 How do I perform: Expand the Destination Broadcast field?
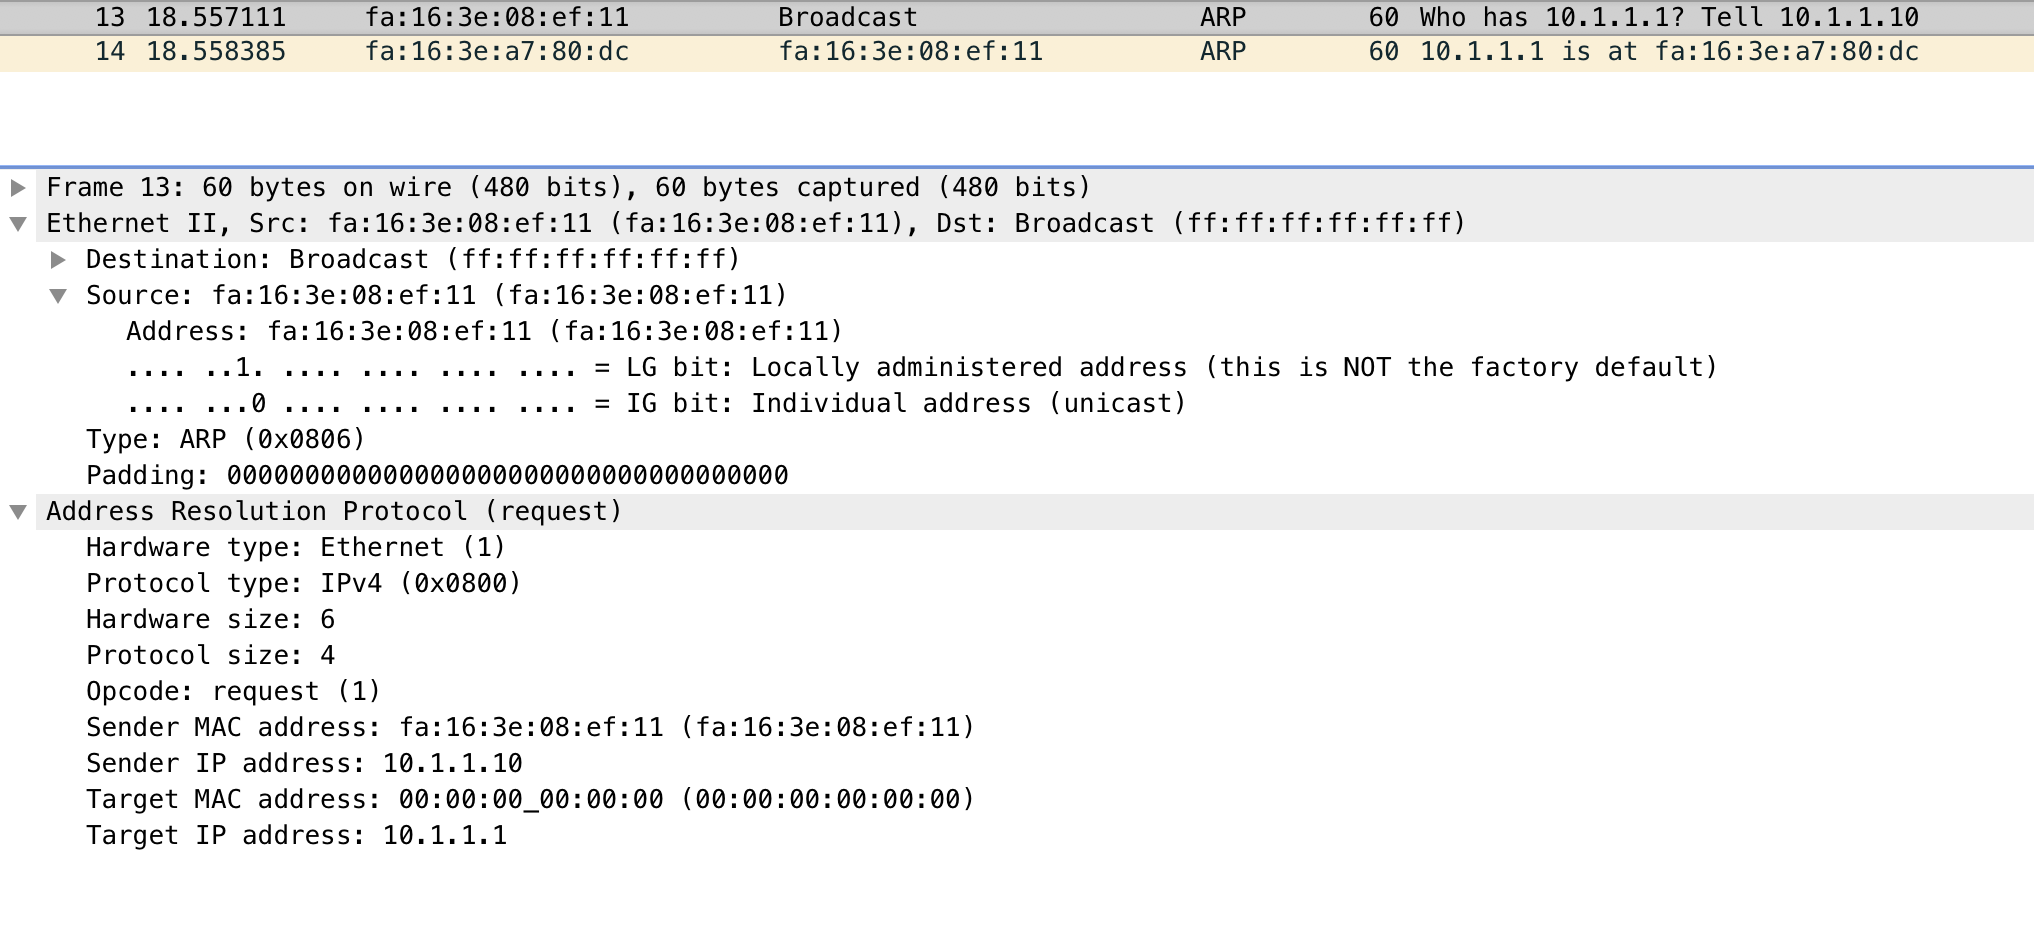[59, 260]
